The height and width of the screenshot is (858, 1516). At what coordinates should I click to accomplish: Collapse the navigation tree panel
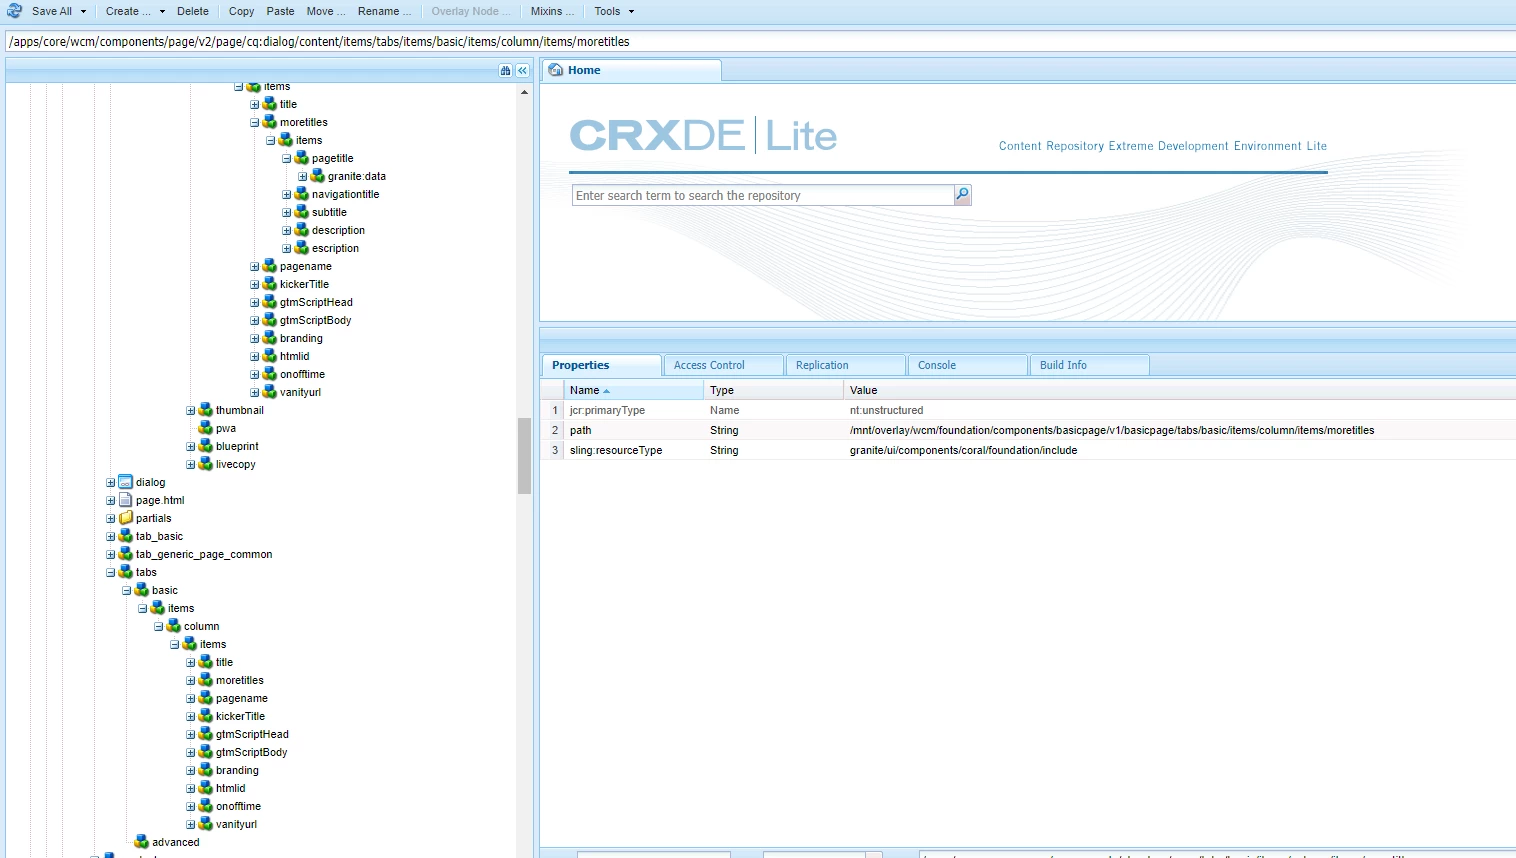(522, 70)
